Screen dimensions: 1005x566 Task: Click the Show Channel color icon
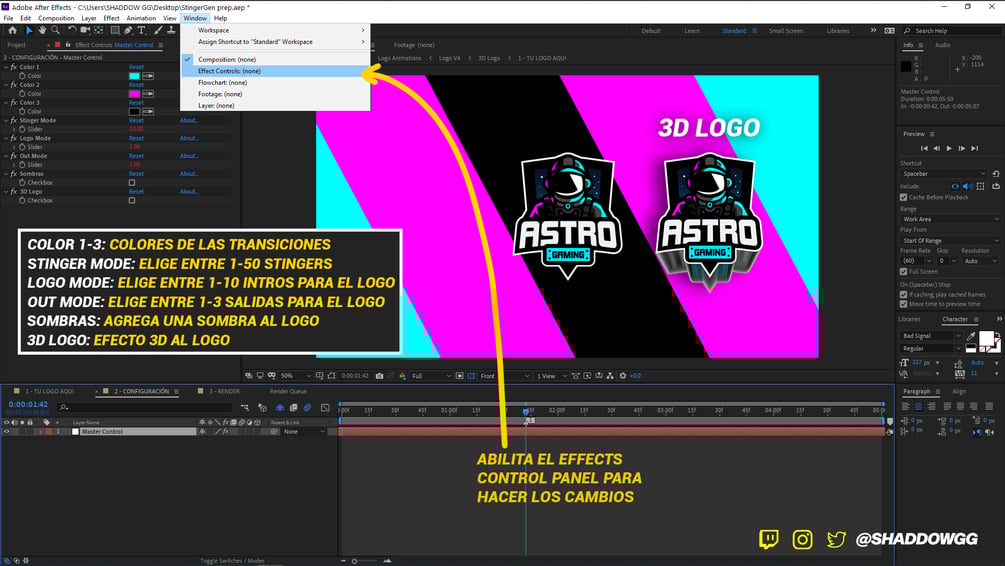tap(403, 376)
